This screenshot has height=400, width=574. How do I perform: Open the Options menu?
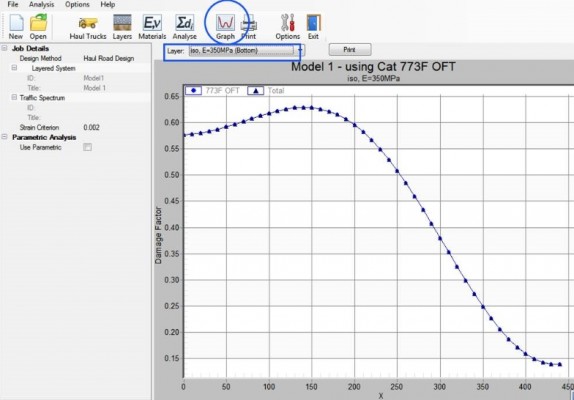coord(77,4)
